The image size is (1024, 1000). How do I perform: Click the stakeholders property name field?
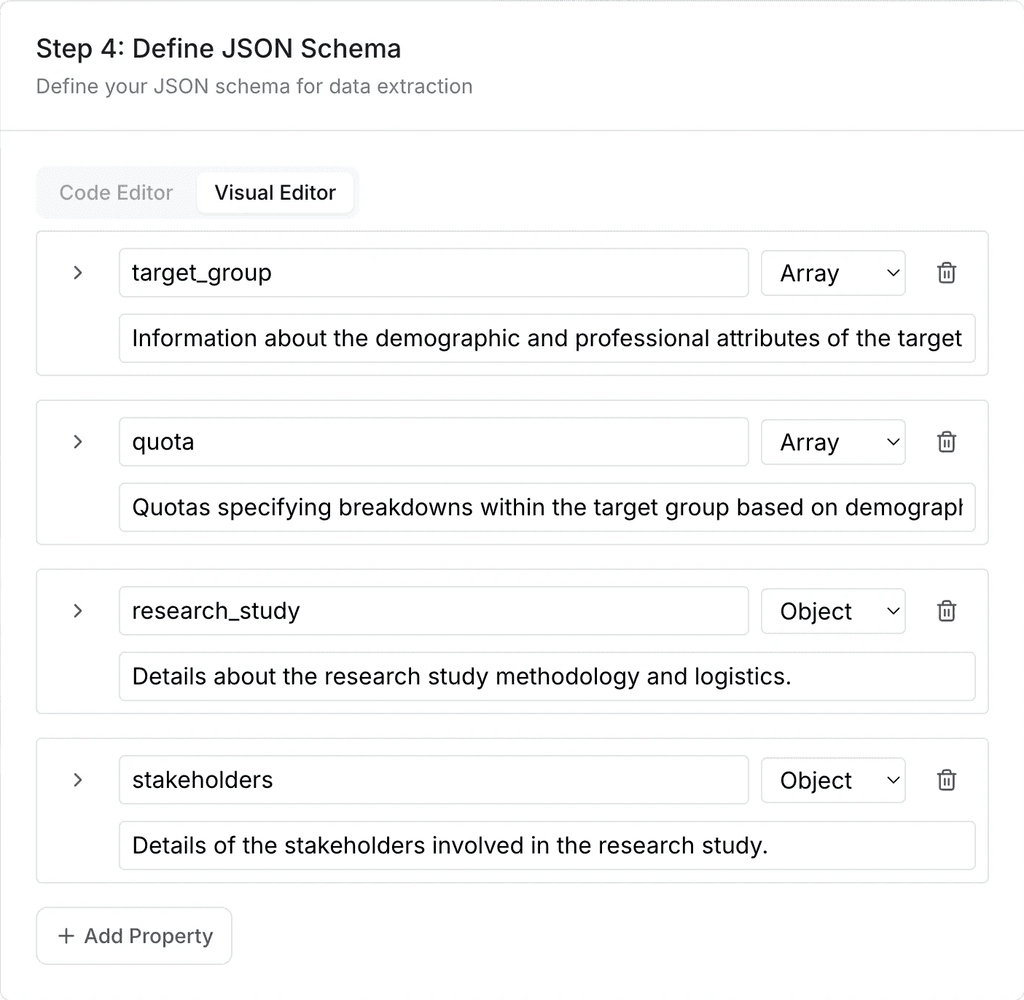point(433,780)
